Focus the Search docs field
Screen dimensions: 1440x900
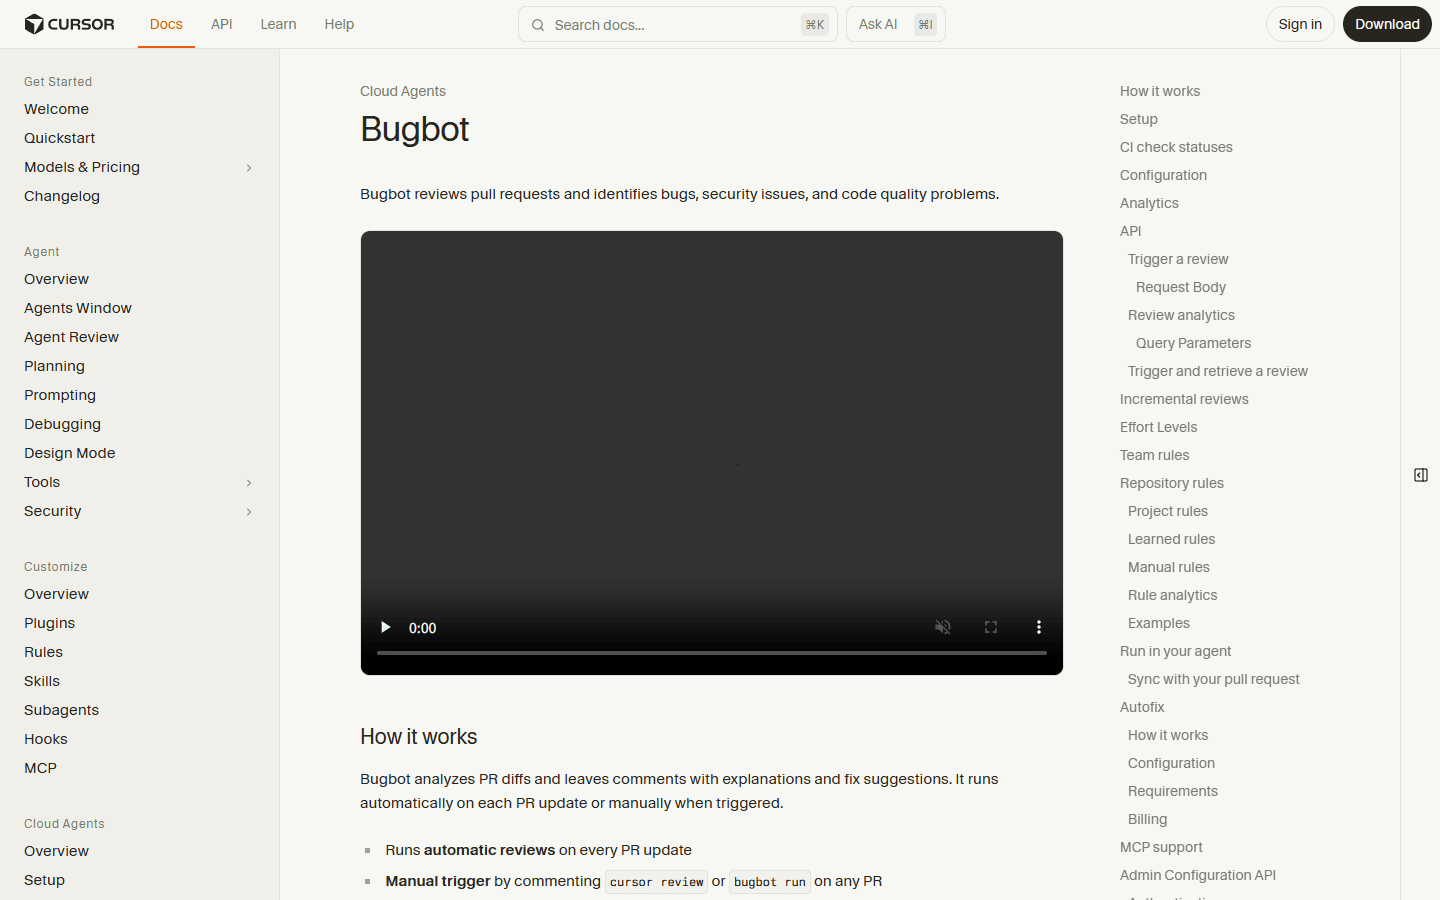tap(678, 25)
